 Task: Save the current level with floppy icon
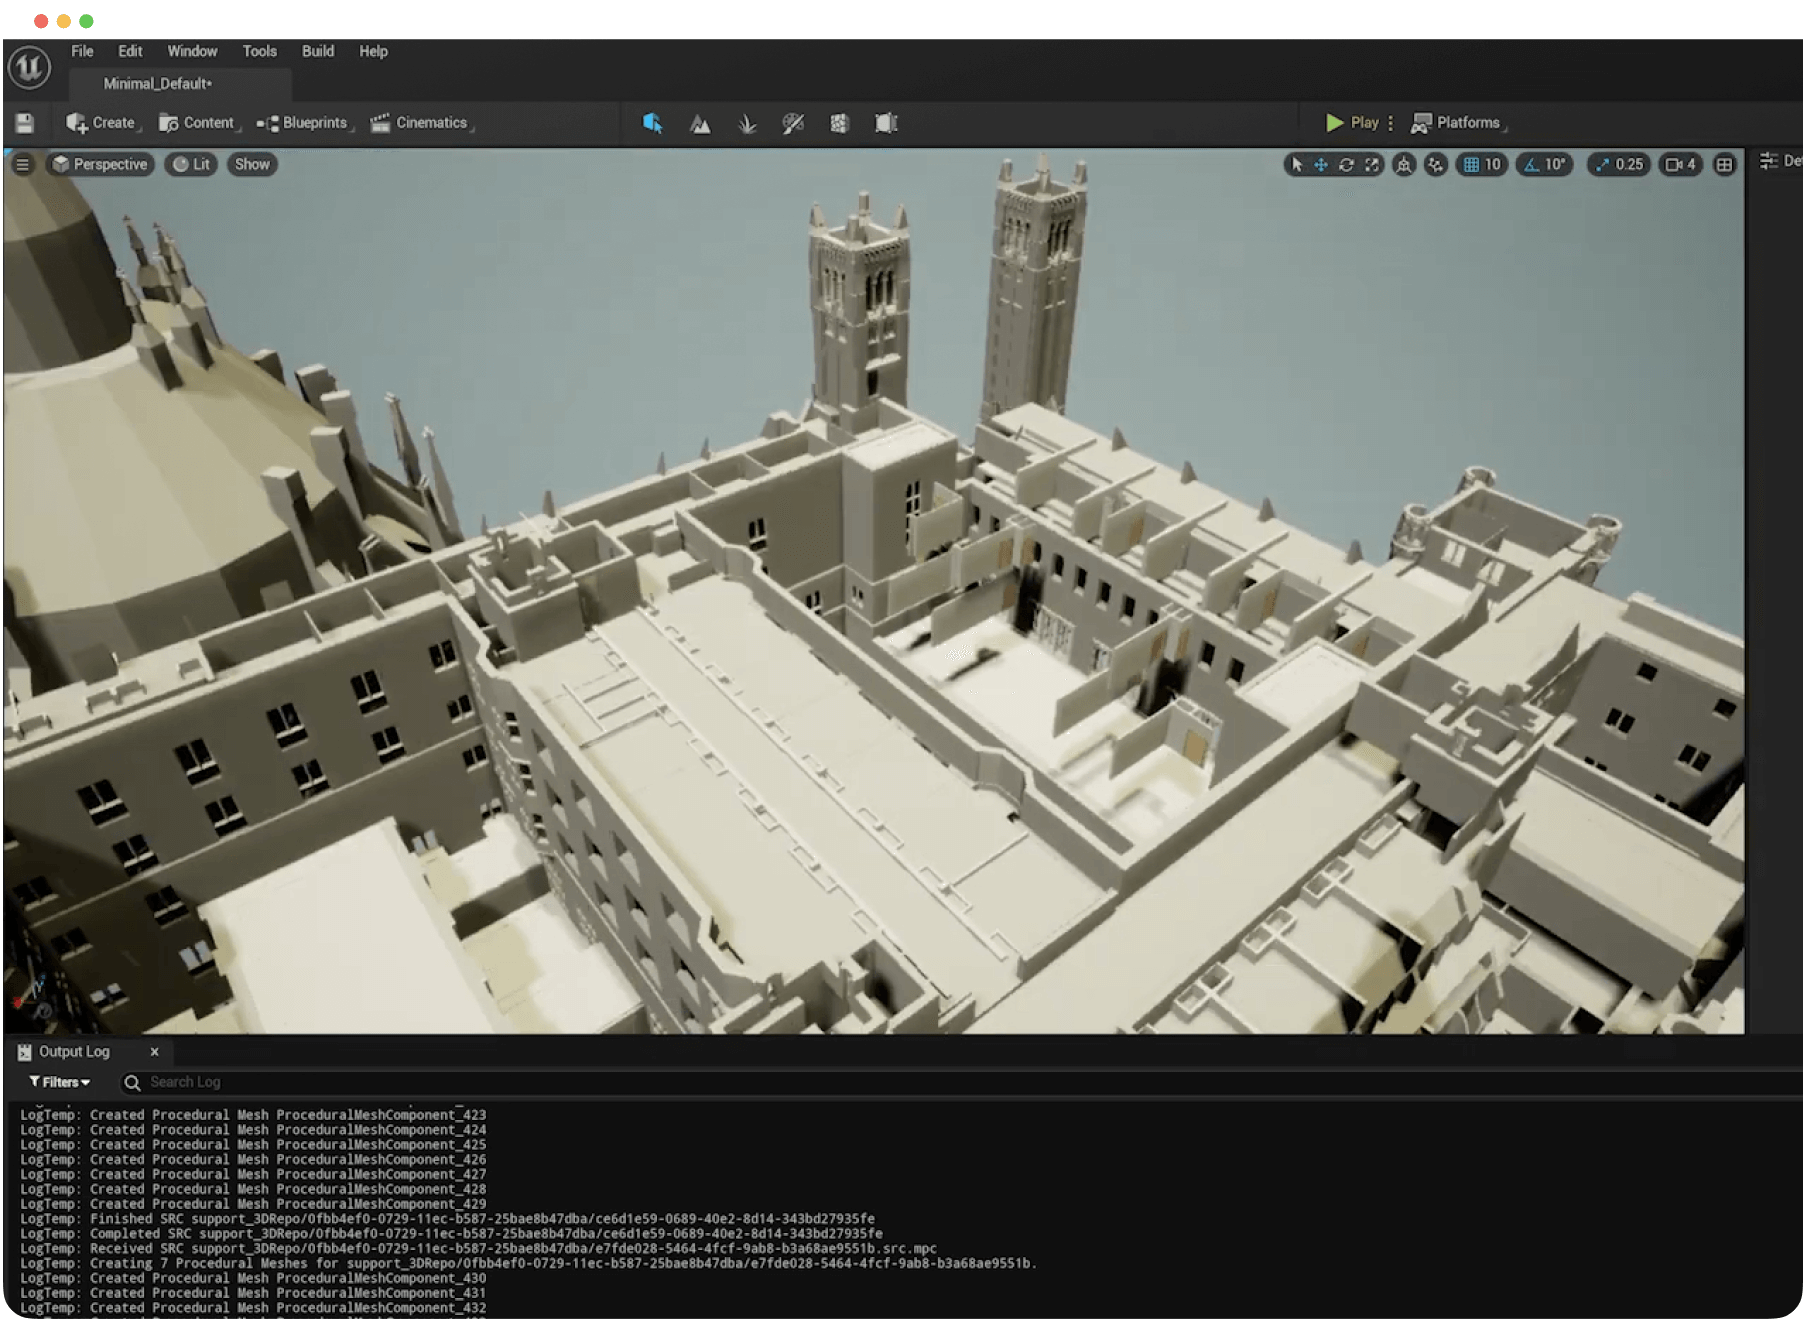[25, 123]
